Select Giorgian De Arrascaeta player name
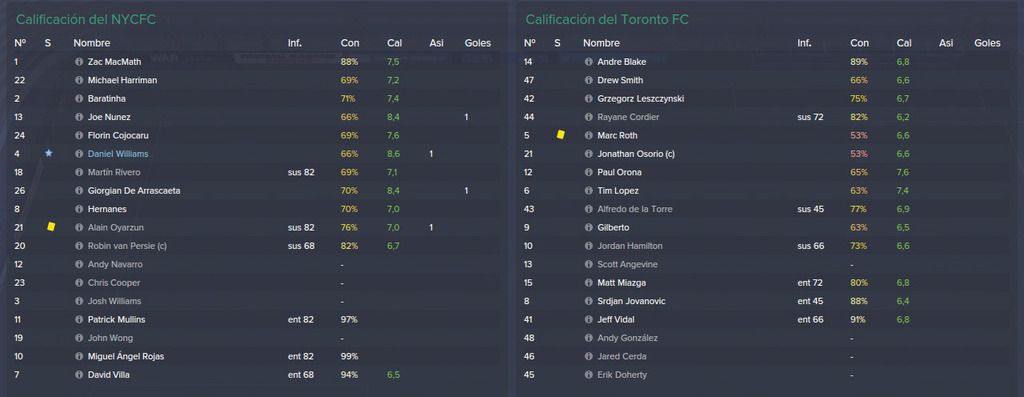 click(x=134, y=191)
